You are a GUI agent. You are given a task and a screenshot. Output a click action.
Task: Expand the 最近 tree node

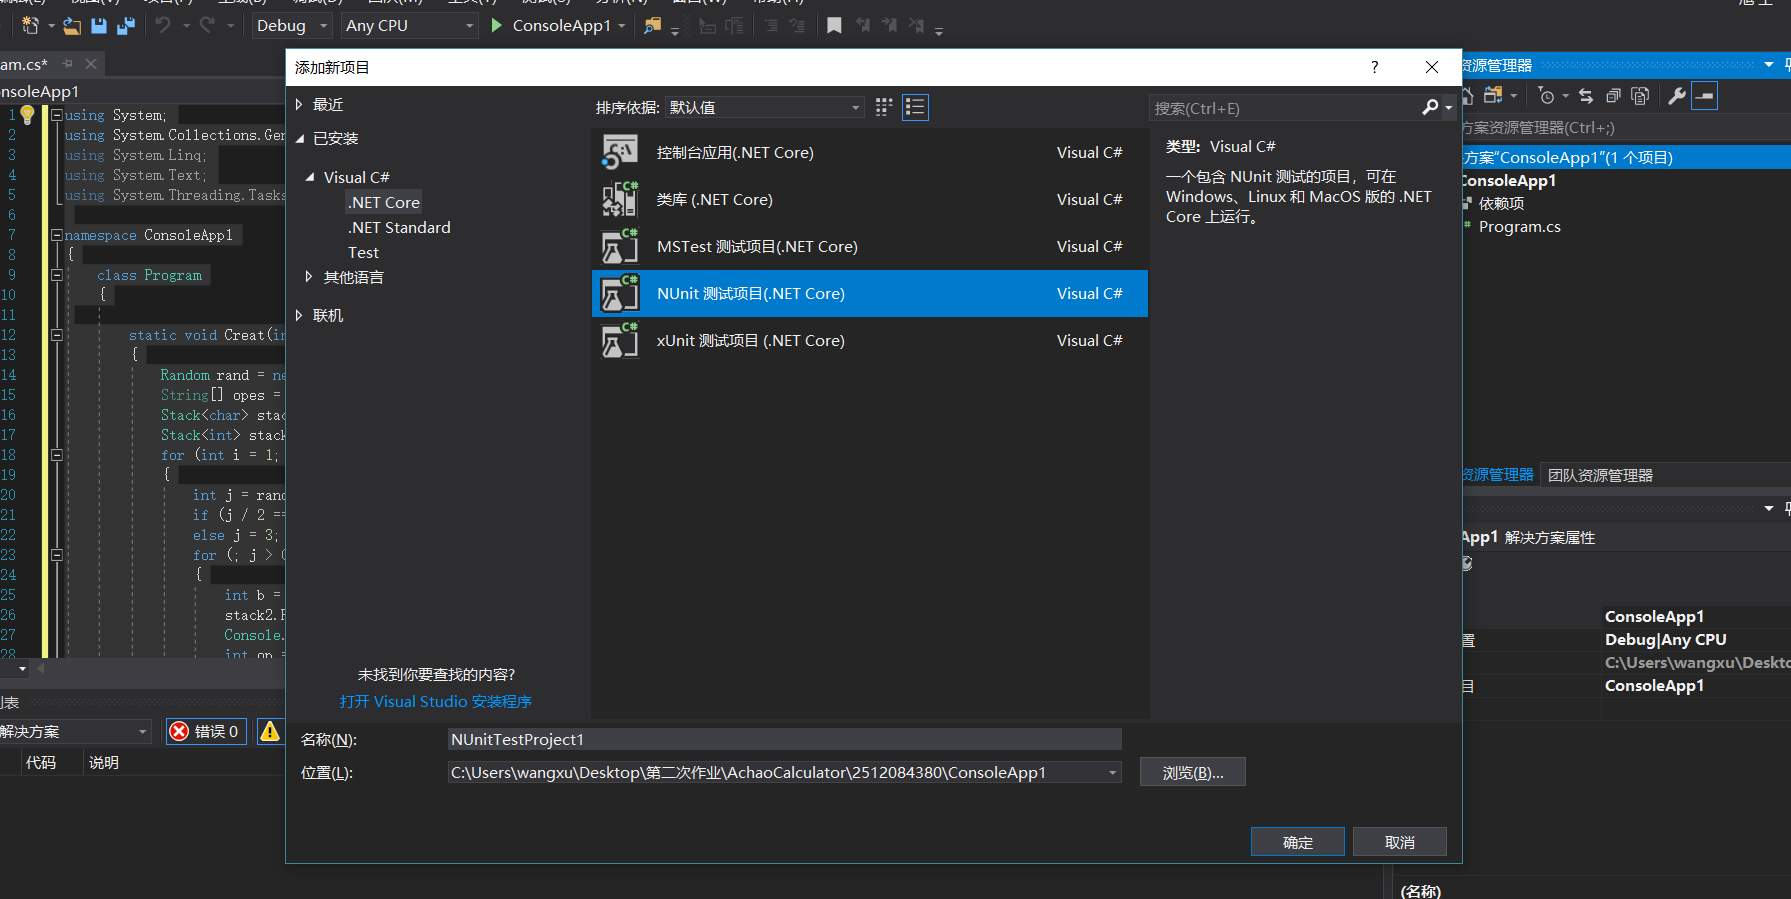tap(298, 105)
